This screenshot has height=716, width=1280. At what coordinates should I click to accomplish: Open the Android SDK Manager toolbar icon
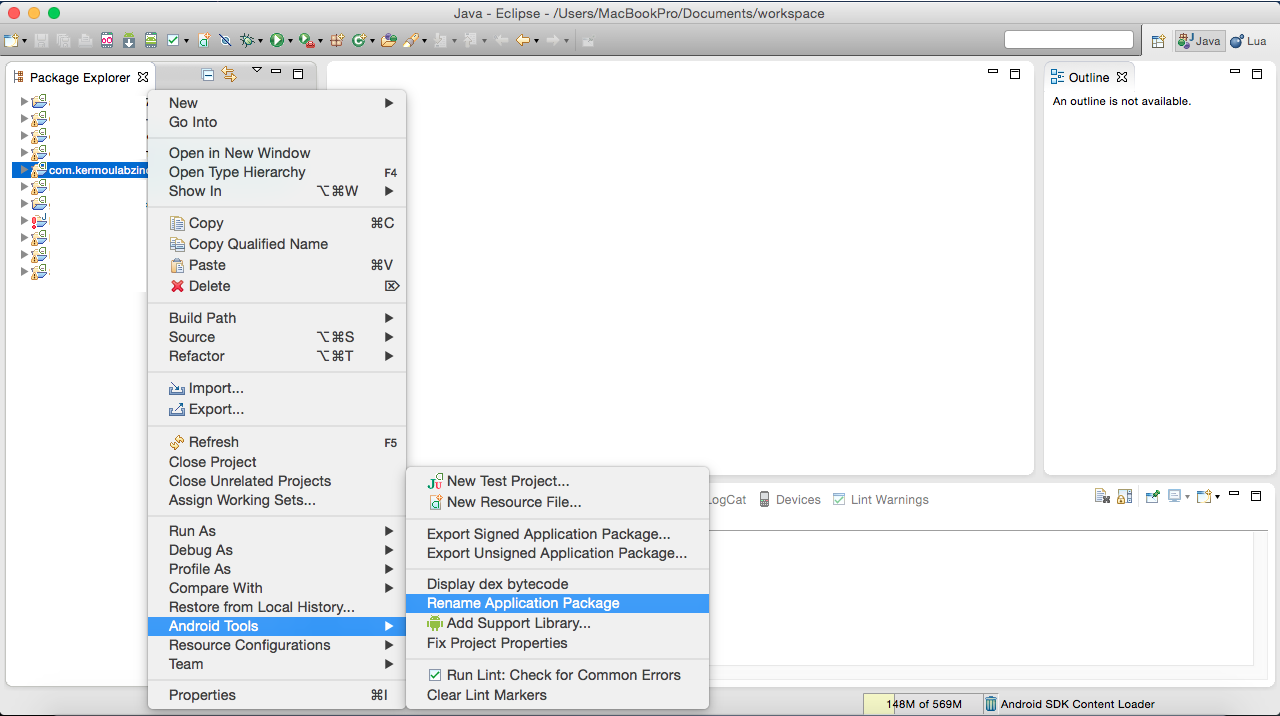point(129,41)
